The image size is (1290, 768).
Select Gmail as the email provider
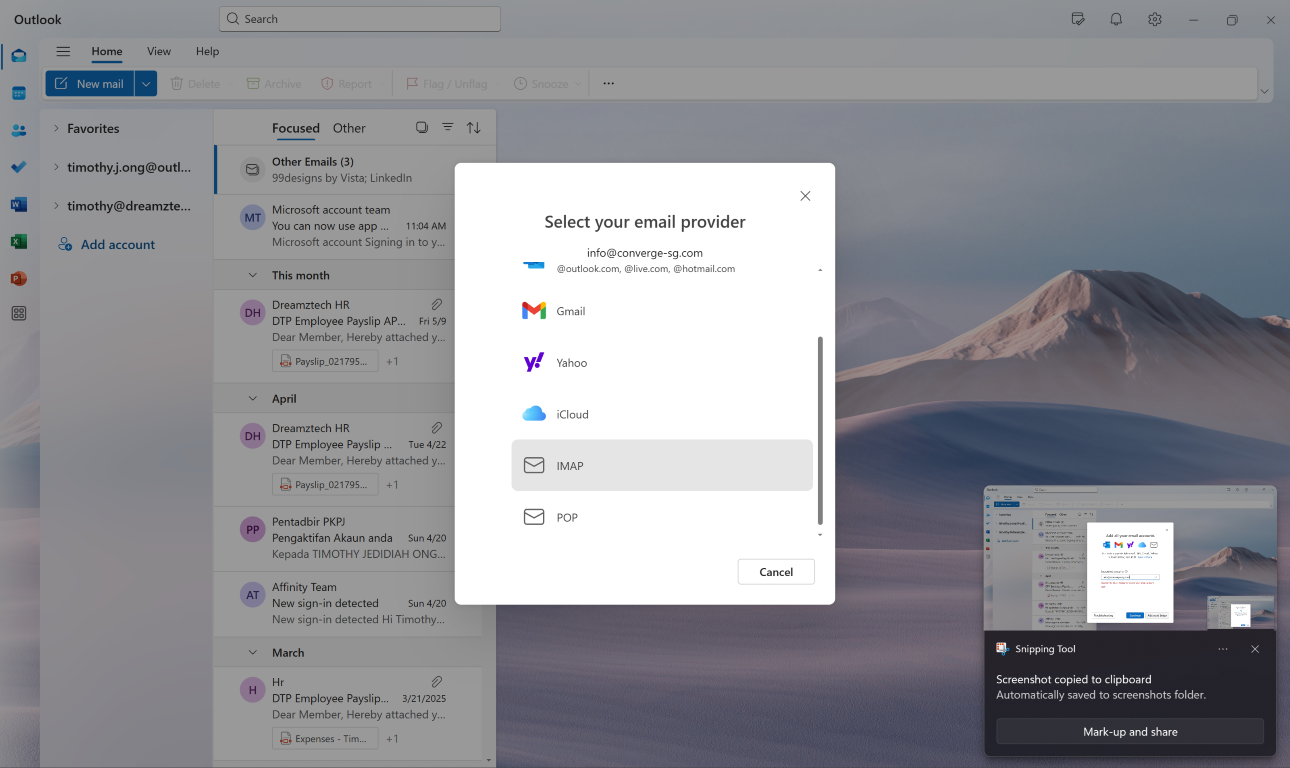(662, 310)
